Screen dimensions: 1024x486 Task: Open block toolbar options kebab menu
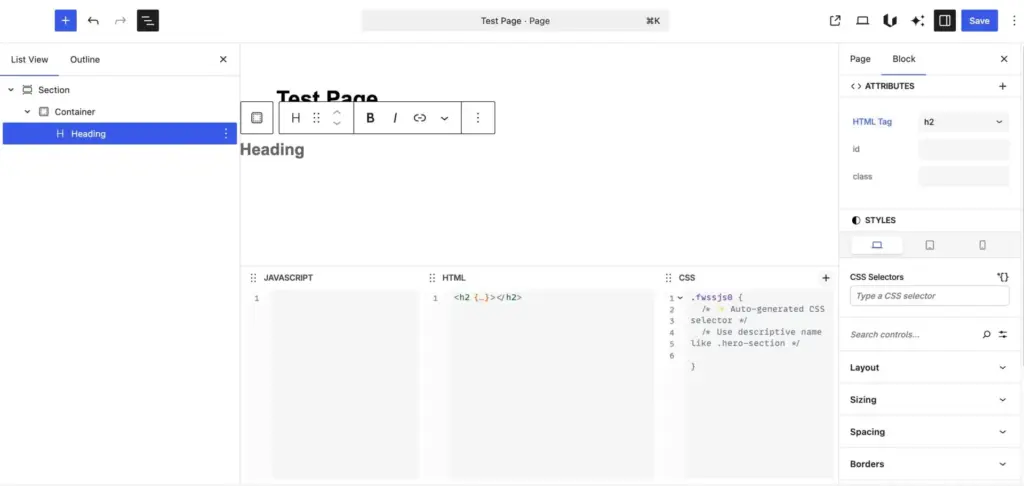tap(477, 118)
